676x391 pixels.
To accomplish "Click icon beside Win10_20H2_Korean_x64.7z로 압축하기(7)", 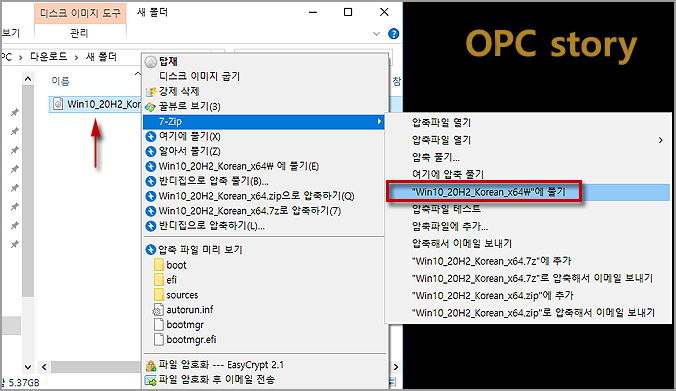I will [150, 211].
